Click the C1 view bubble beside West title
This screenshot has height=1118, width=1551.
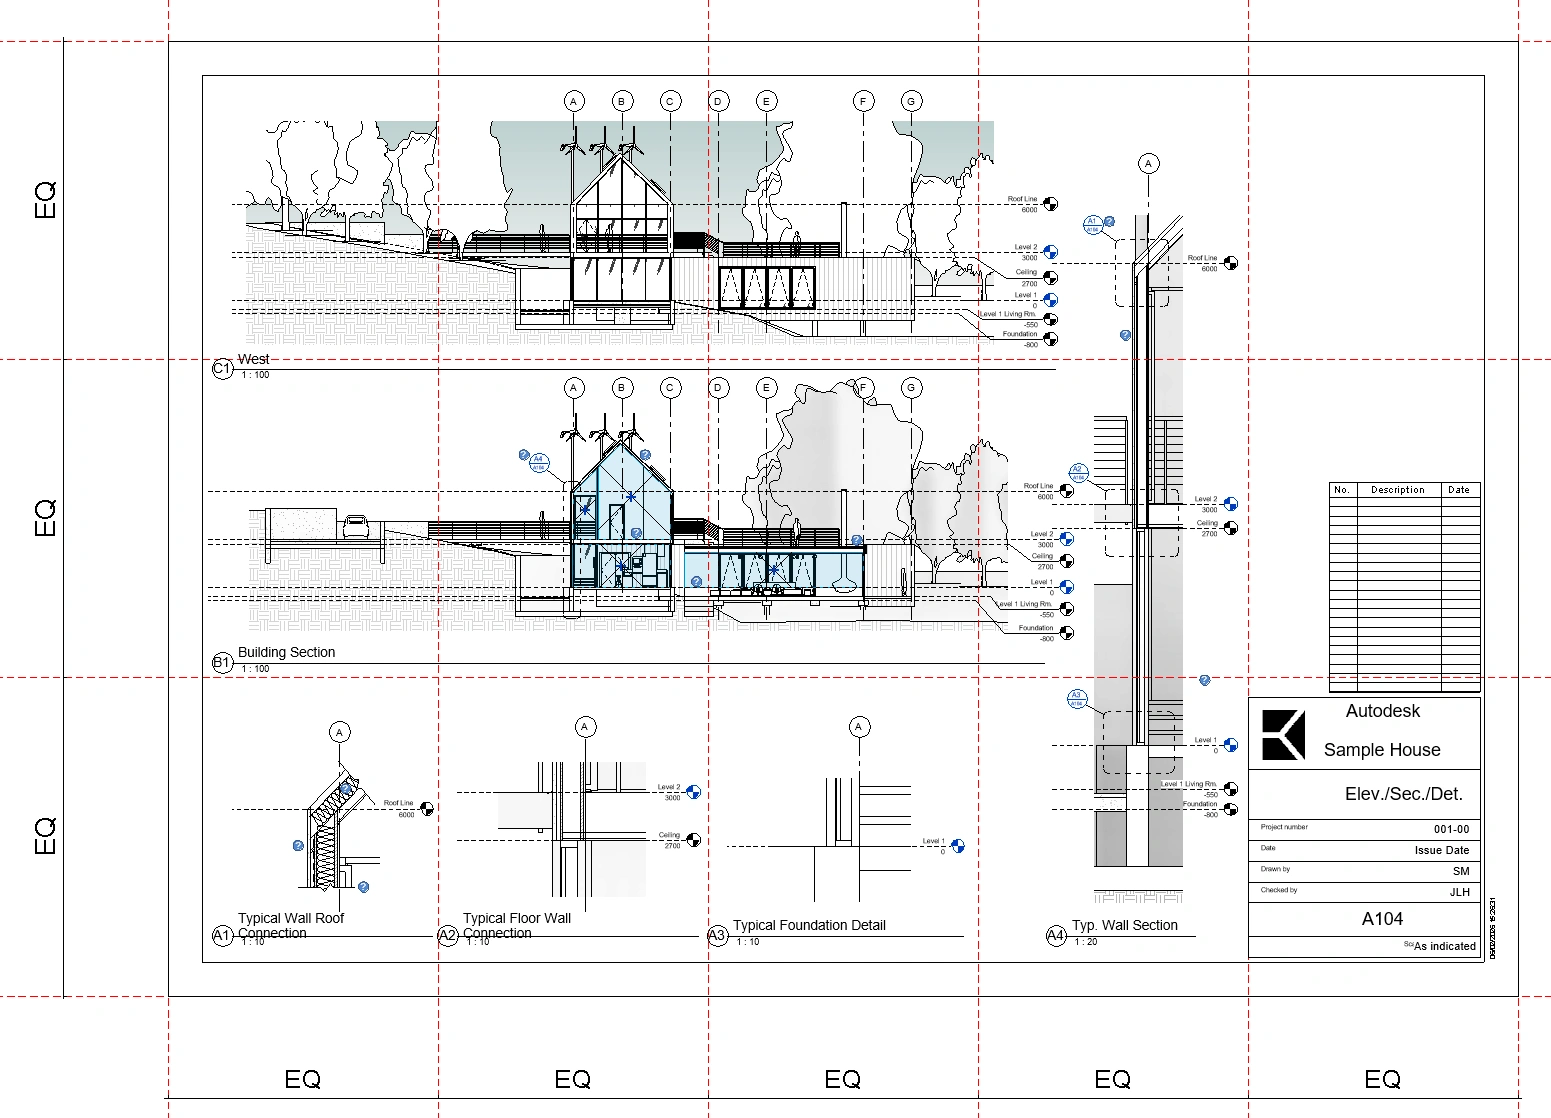[222, 369]
